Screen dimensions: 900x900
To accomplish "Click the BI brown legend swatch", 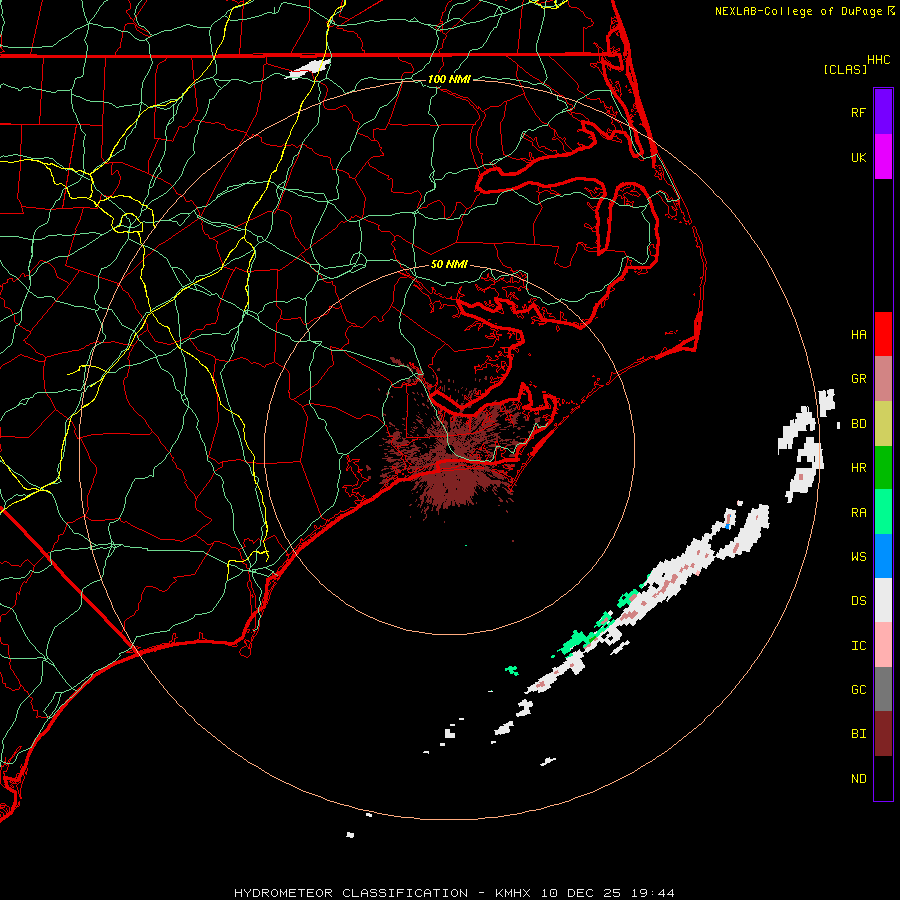I will tap(883, 734).
